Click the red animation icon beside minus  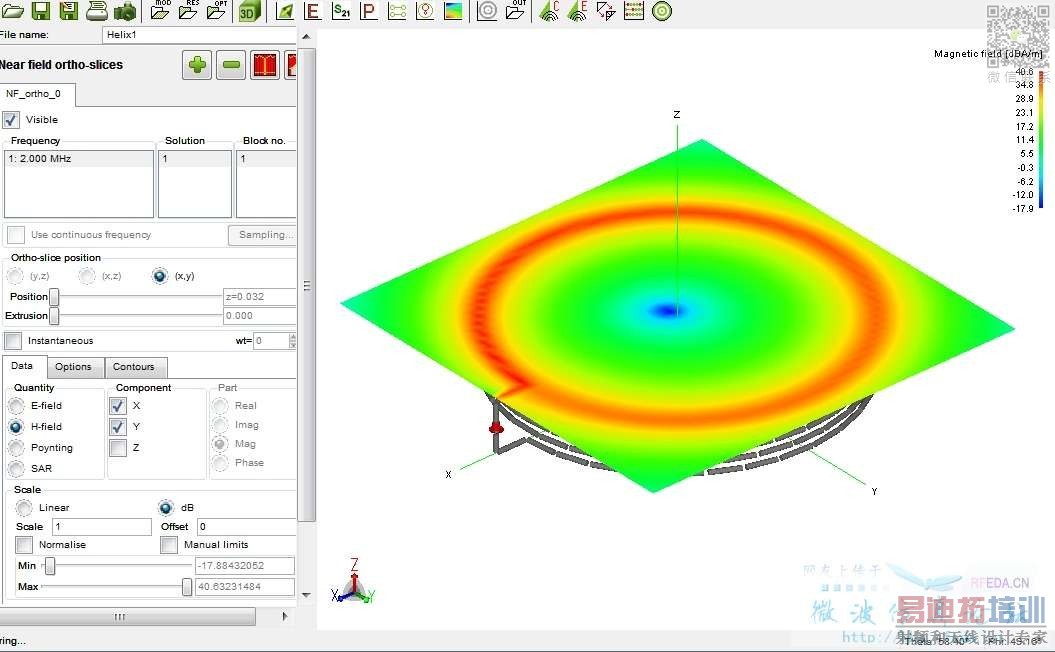click(x=265, y=66)
